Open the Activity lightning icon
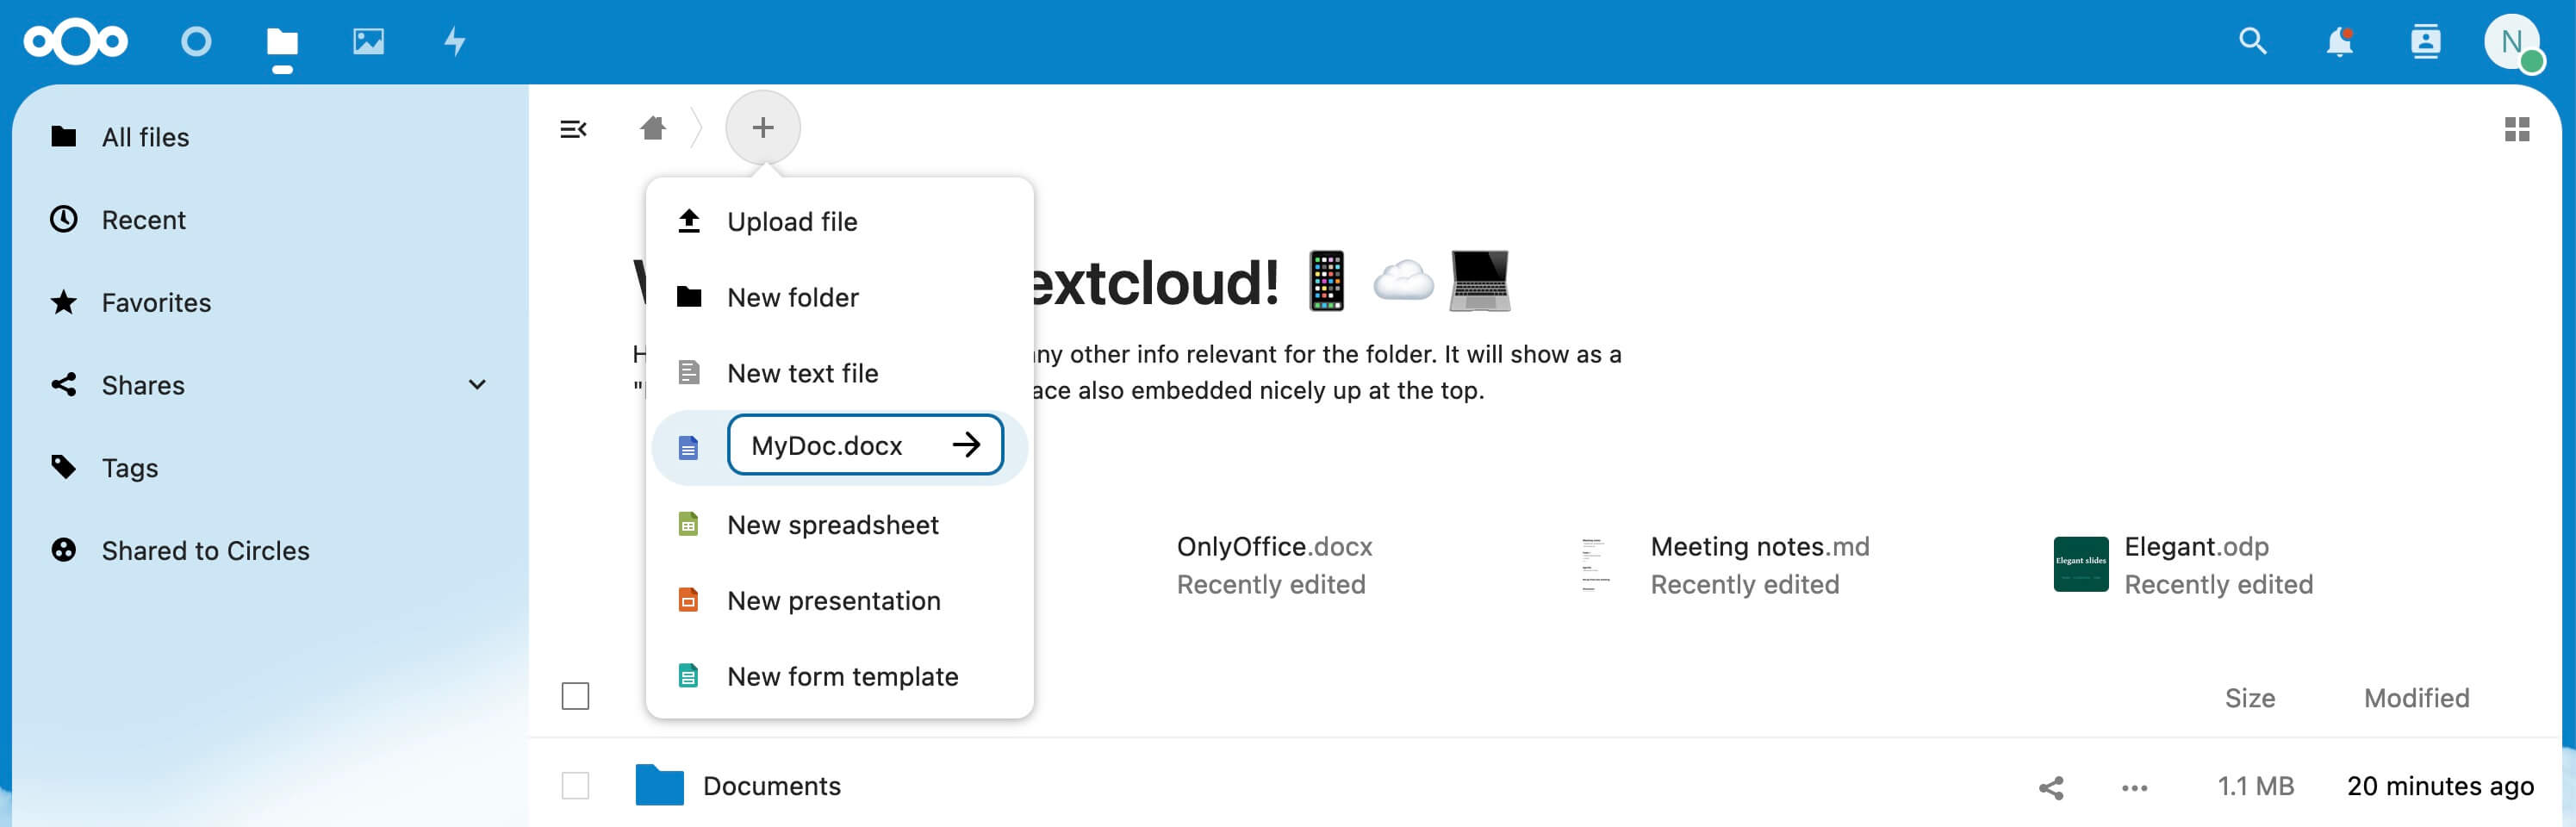 point(455,41)
